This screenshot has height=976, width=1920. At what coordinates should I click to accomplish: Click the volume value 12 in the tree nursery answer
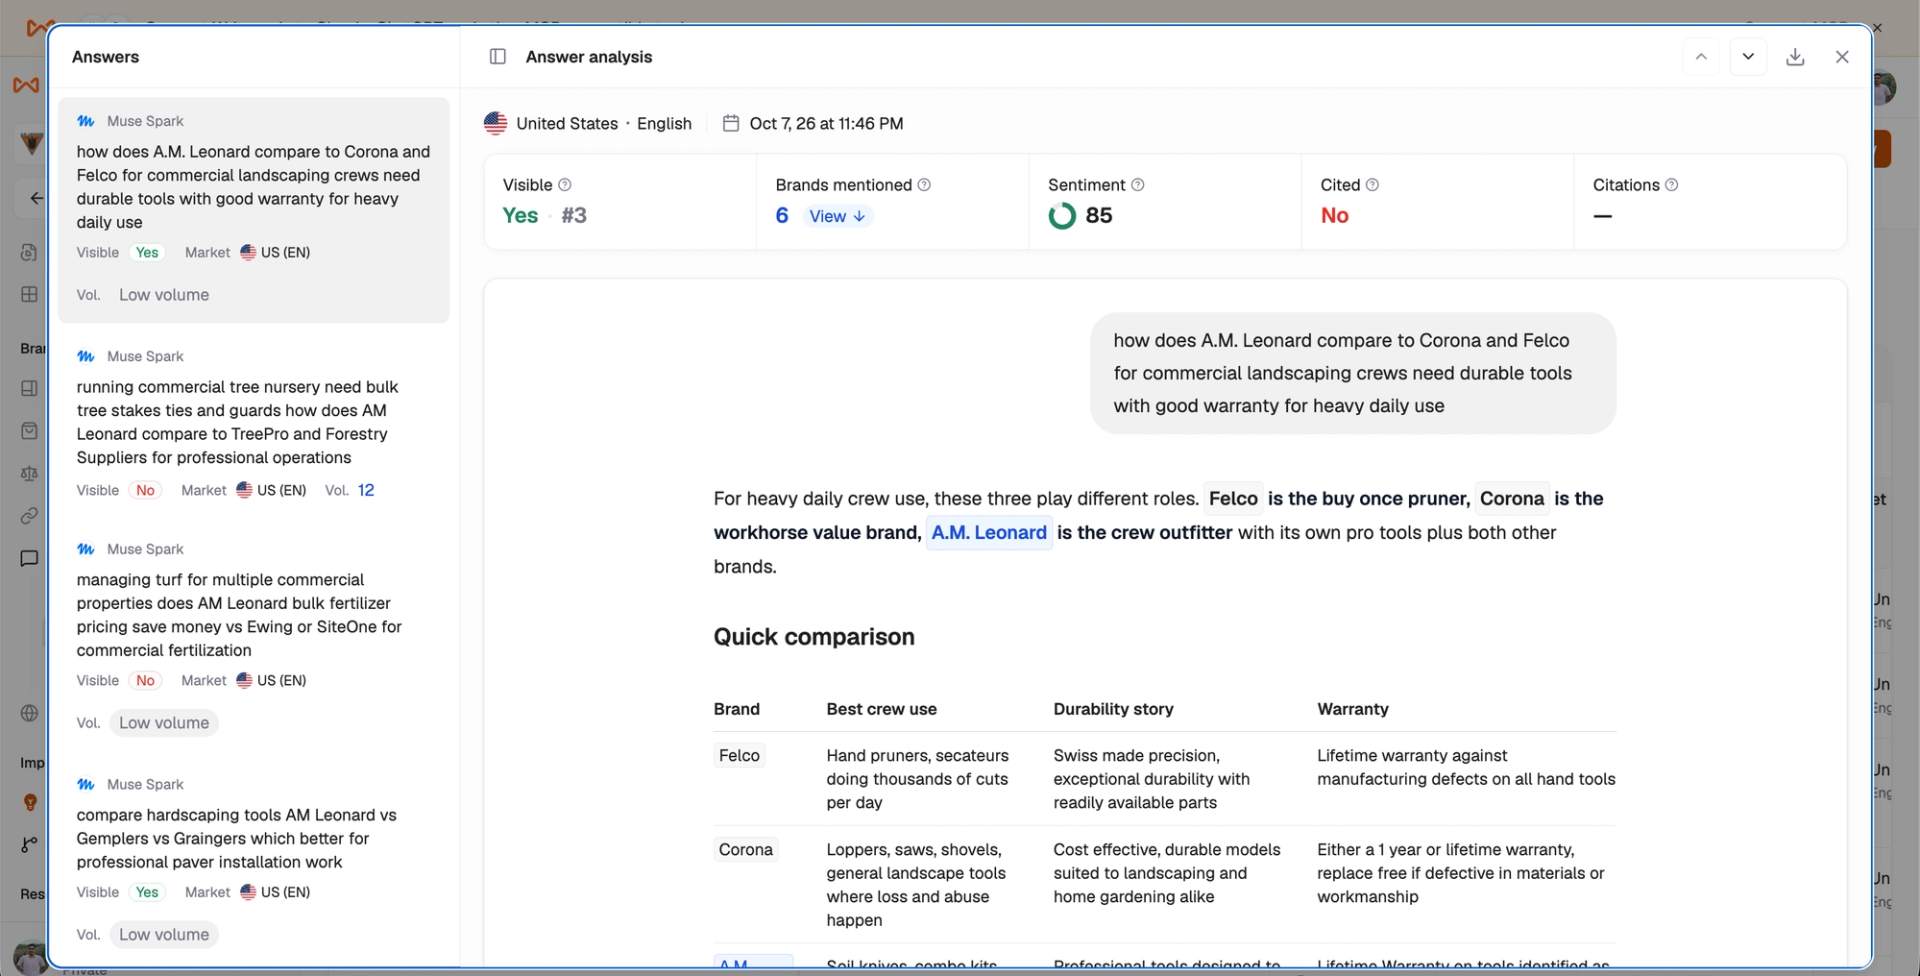pos(366,490)
